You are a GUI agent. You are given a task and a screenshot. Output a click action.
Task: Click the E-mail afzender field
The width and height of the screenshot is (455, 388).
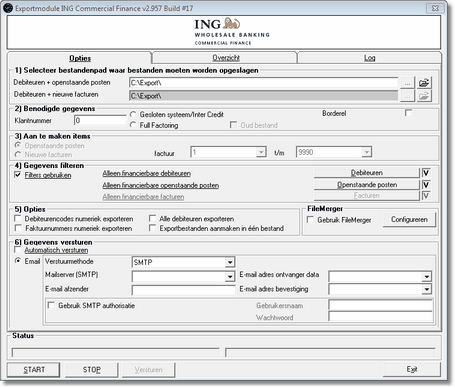pos(184,290)
